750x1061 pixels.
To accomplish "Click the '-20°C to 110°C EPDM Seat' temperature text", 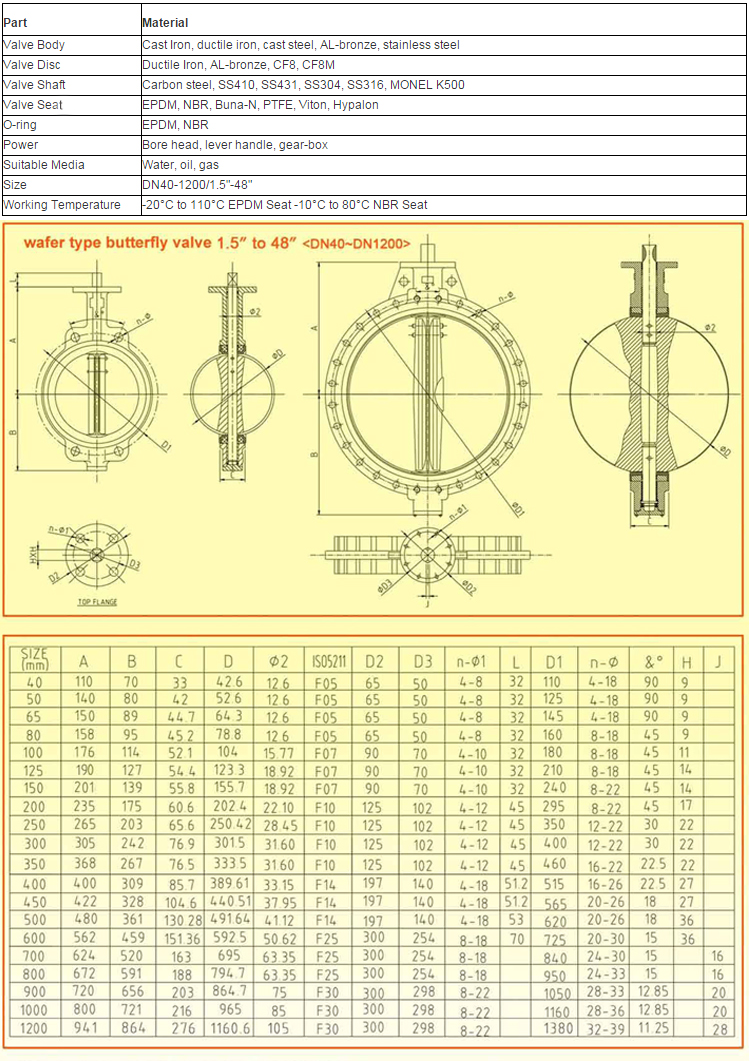I will click(x=217, y=204).
